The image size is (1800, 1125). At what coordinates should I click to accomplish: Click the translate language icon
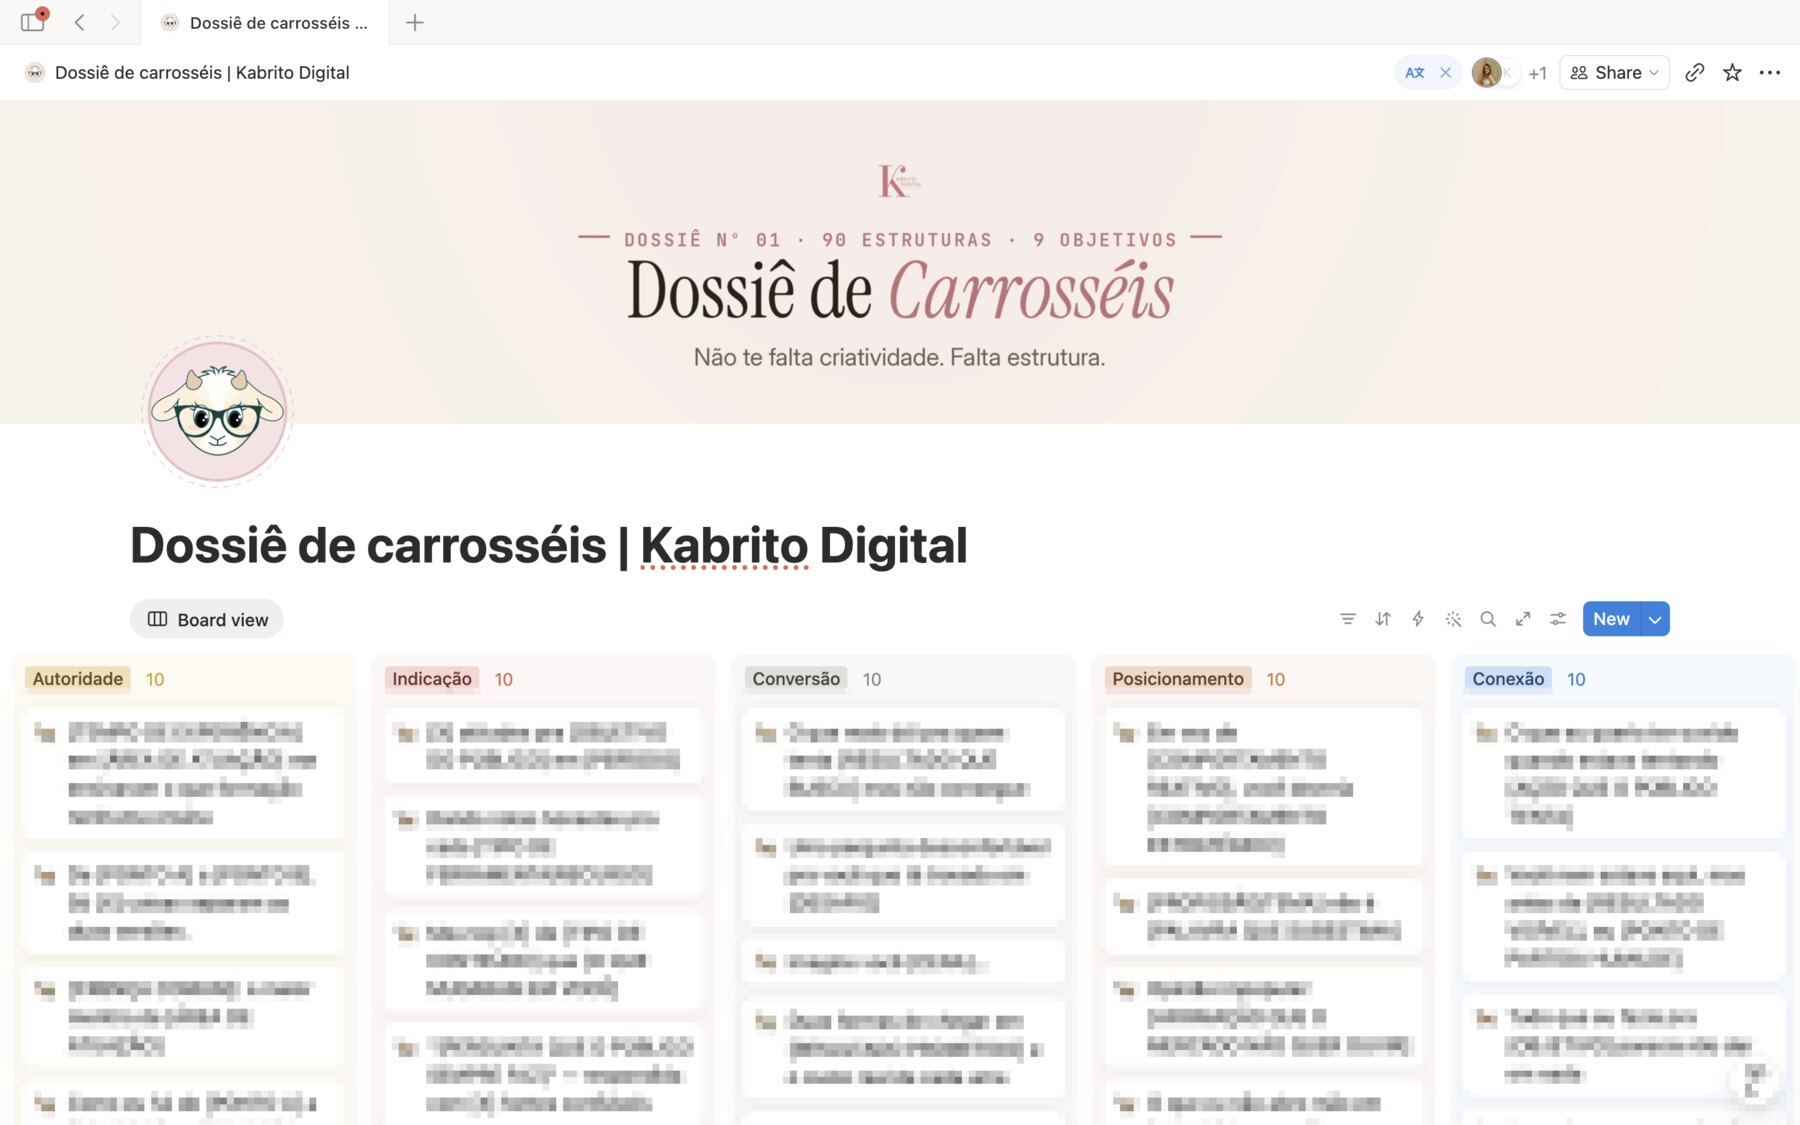point(1414,72)
